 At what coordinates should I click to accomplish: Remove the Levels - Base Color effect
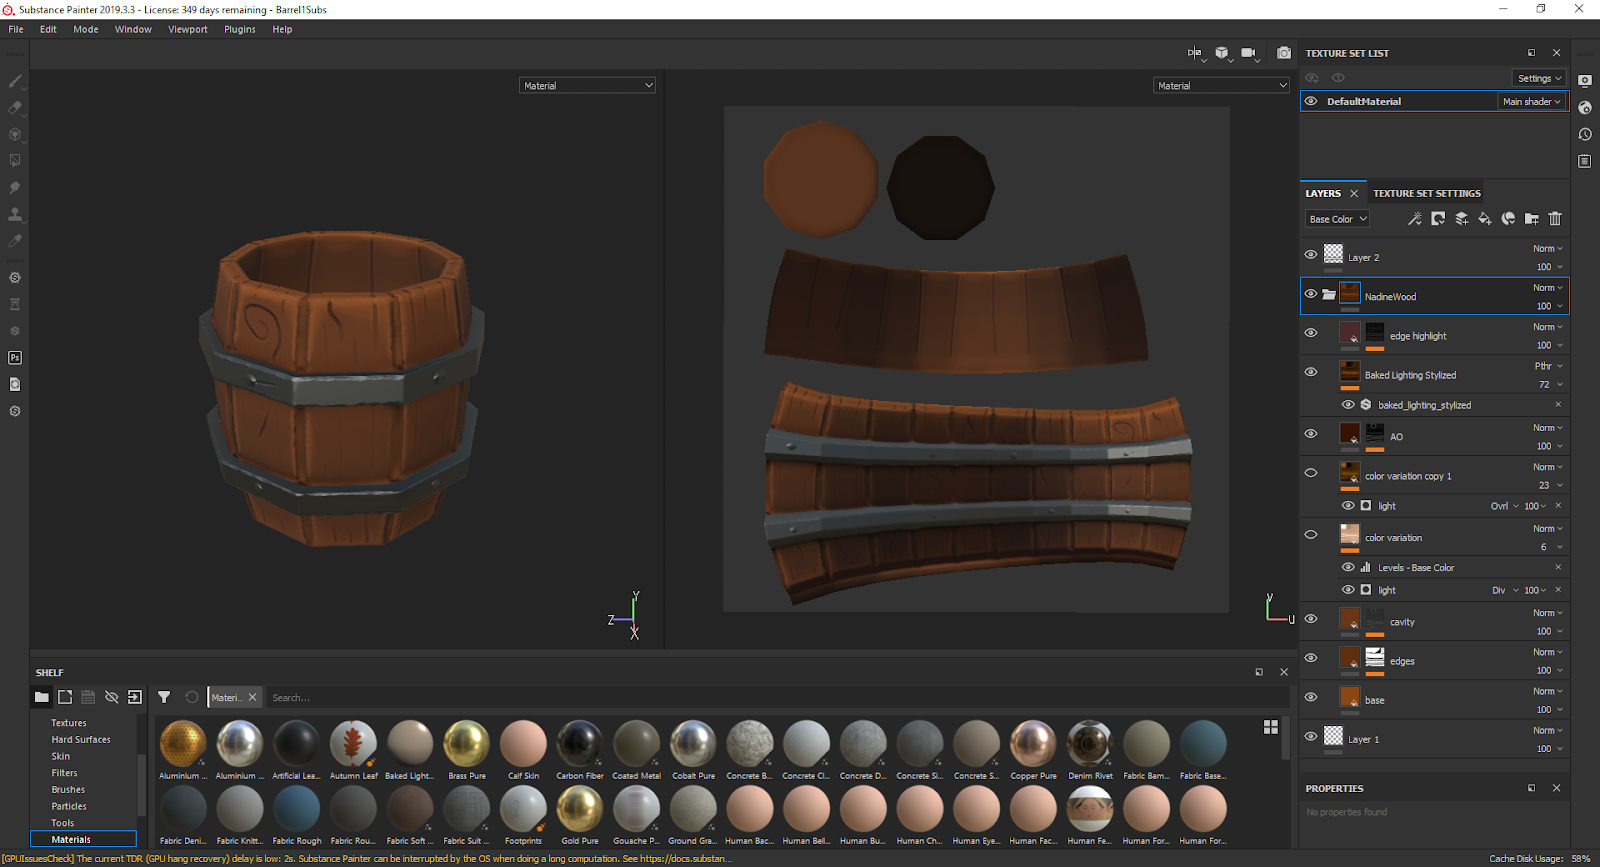click(1558, 567)
